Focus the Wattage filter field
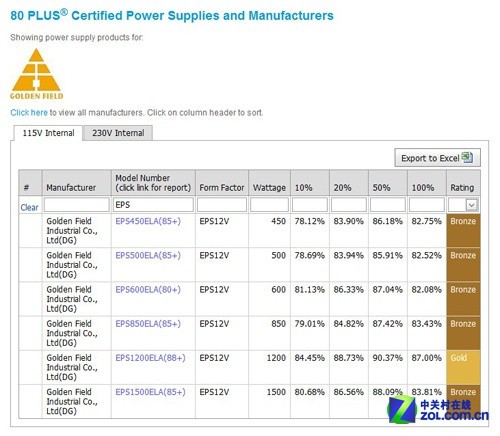The image size is (500, 436). click(269, 205)
